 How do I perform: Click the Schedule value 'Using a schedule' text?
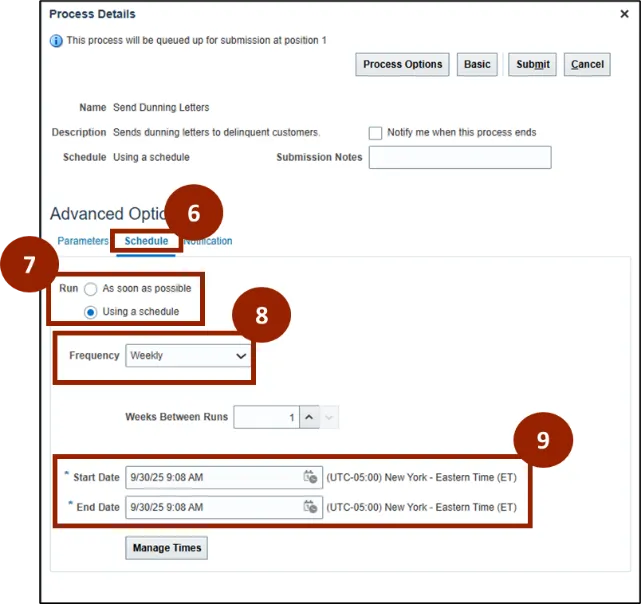151,157
